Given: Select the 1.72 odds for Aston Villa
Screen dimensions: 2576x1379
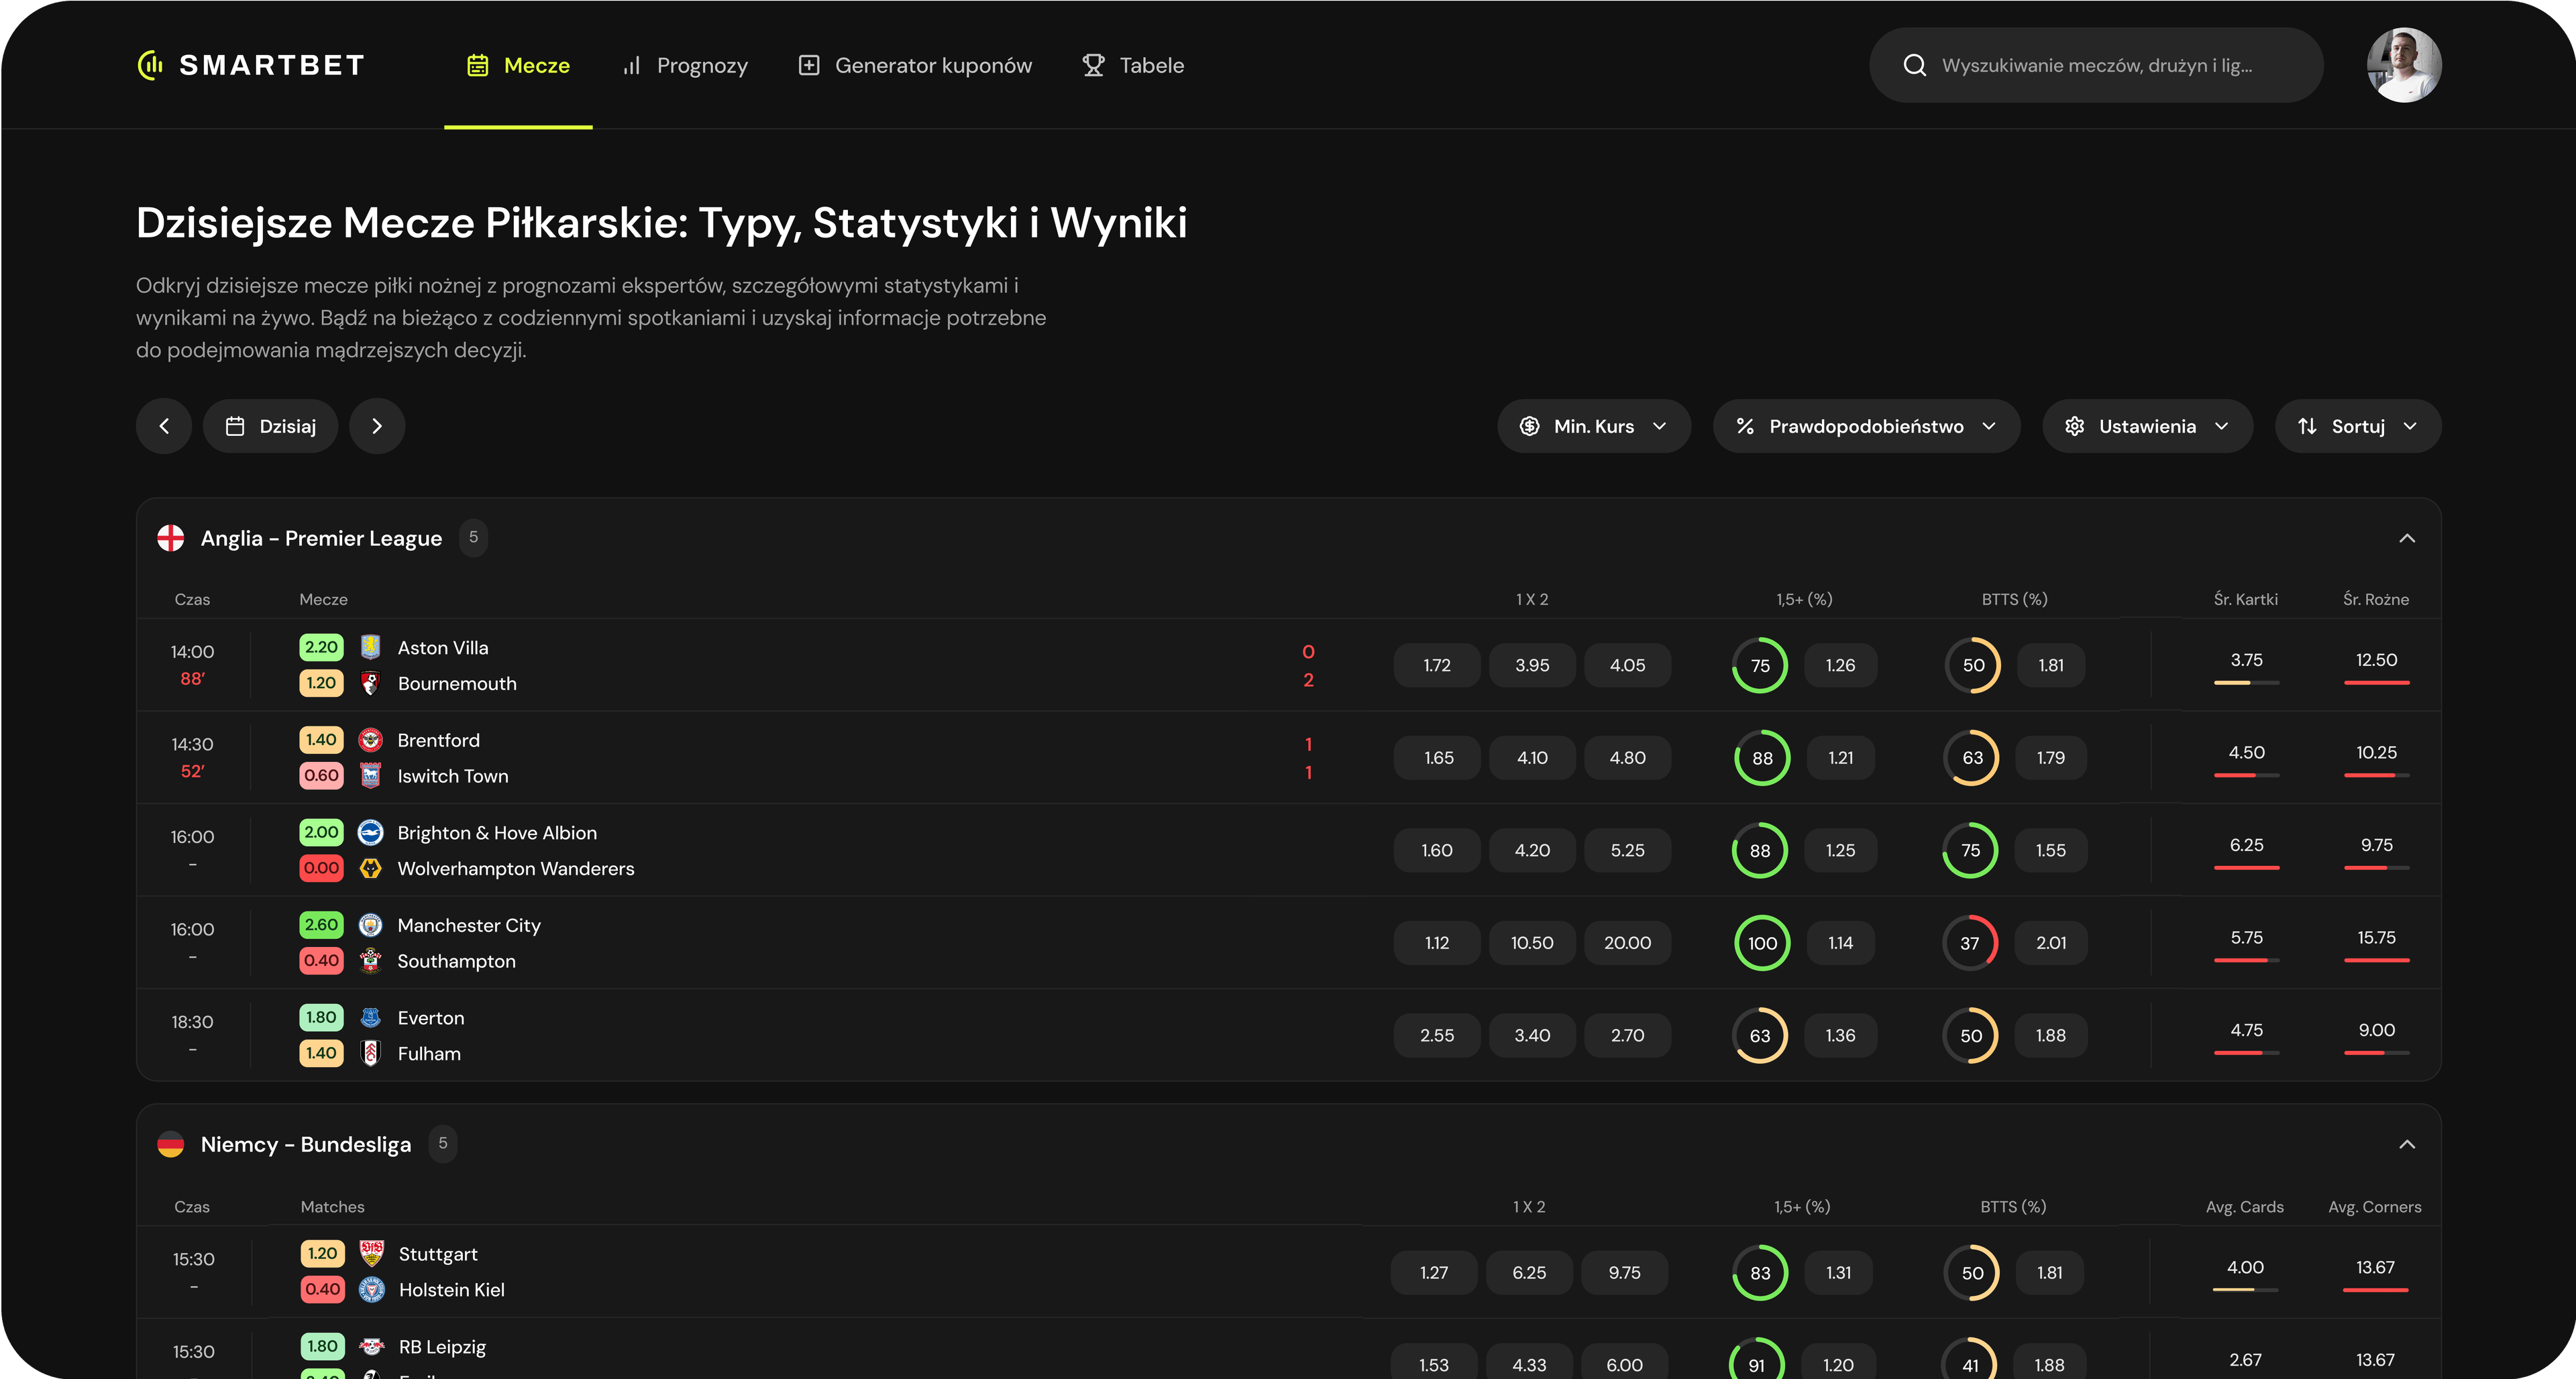Looking at the screenshot, I should coord(1437,665).
